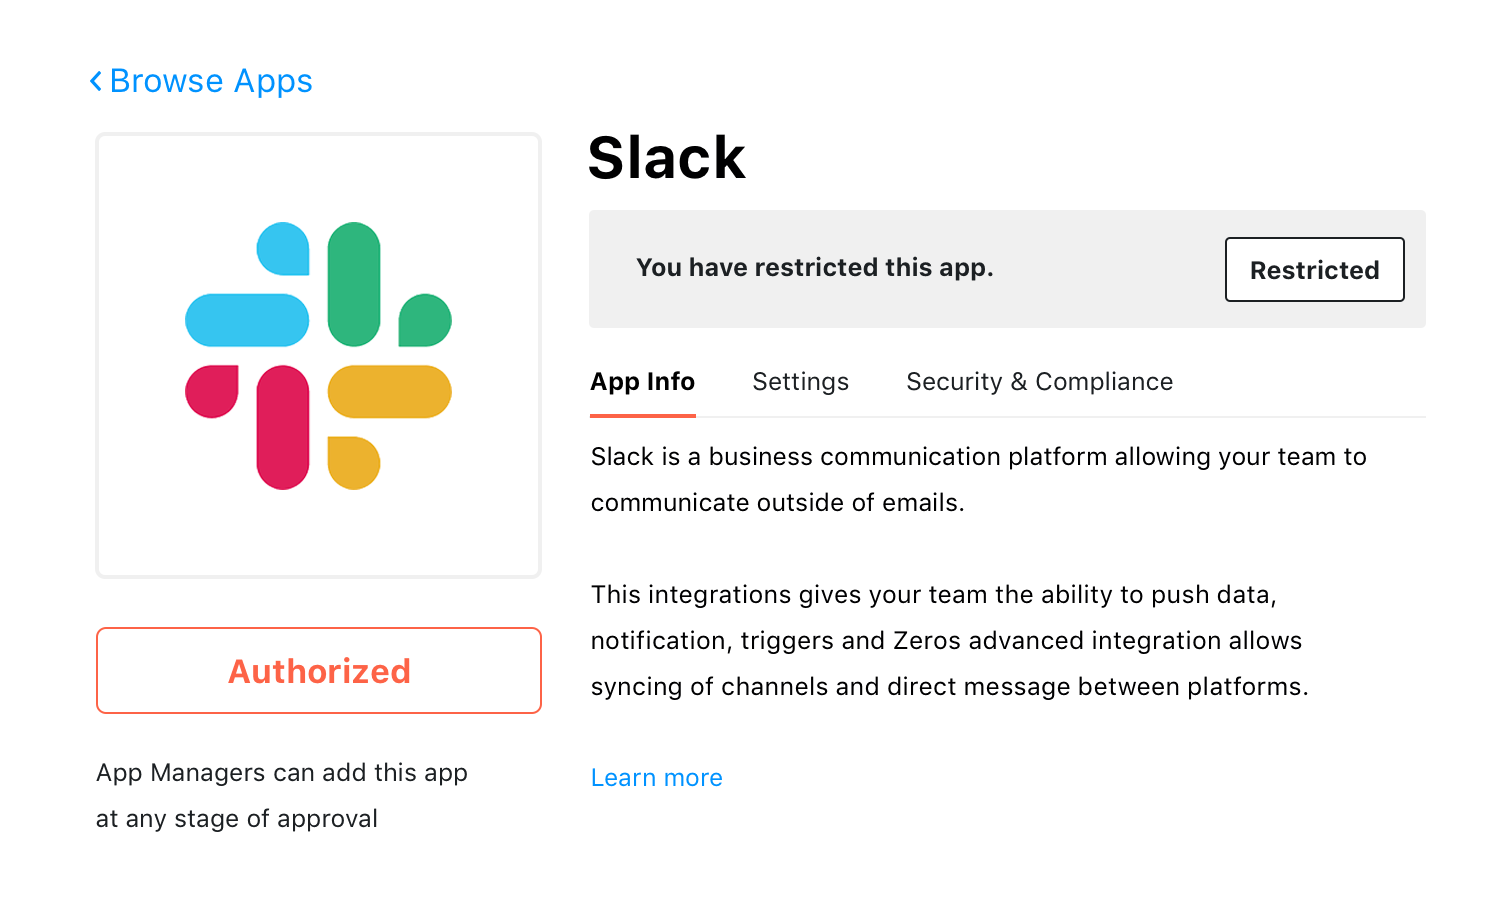Open the Security & Compliance tab
This screenshot has width=1500, height=919.
coord(1039,382)
